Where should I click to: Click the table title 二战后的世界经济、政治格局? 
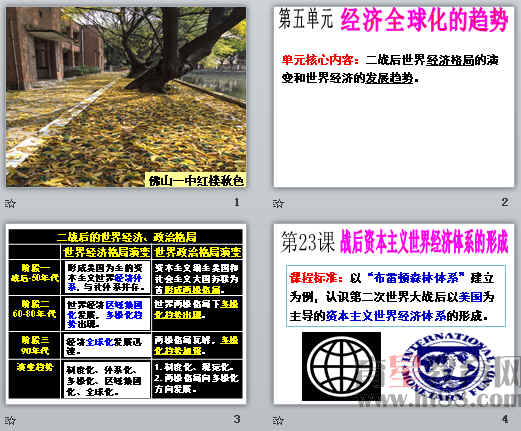126,237
